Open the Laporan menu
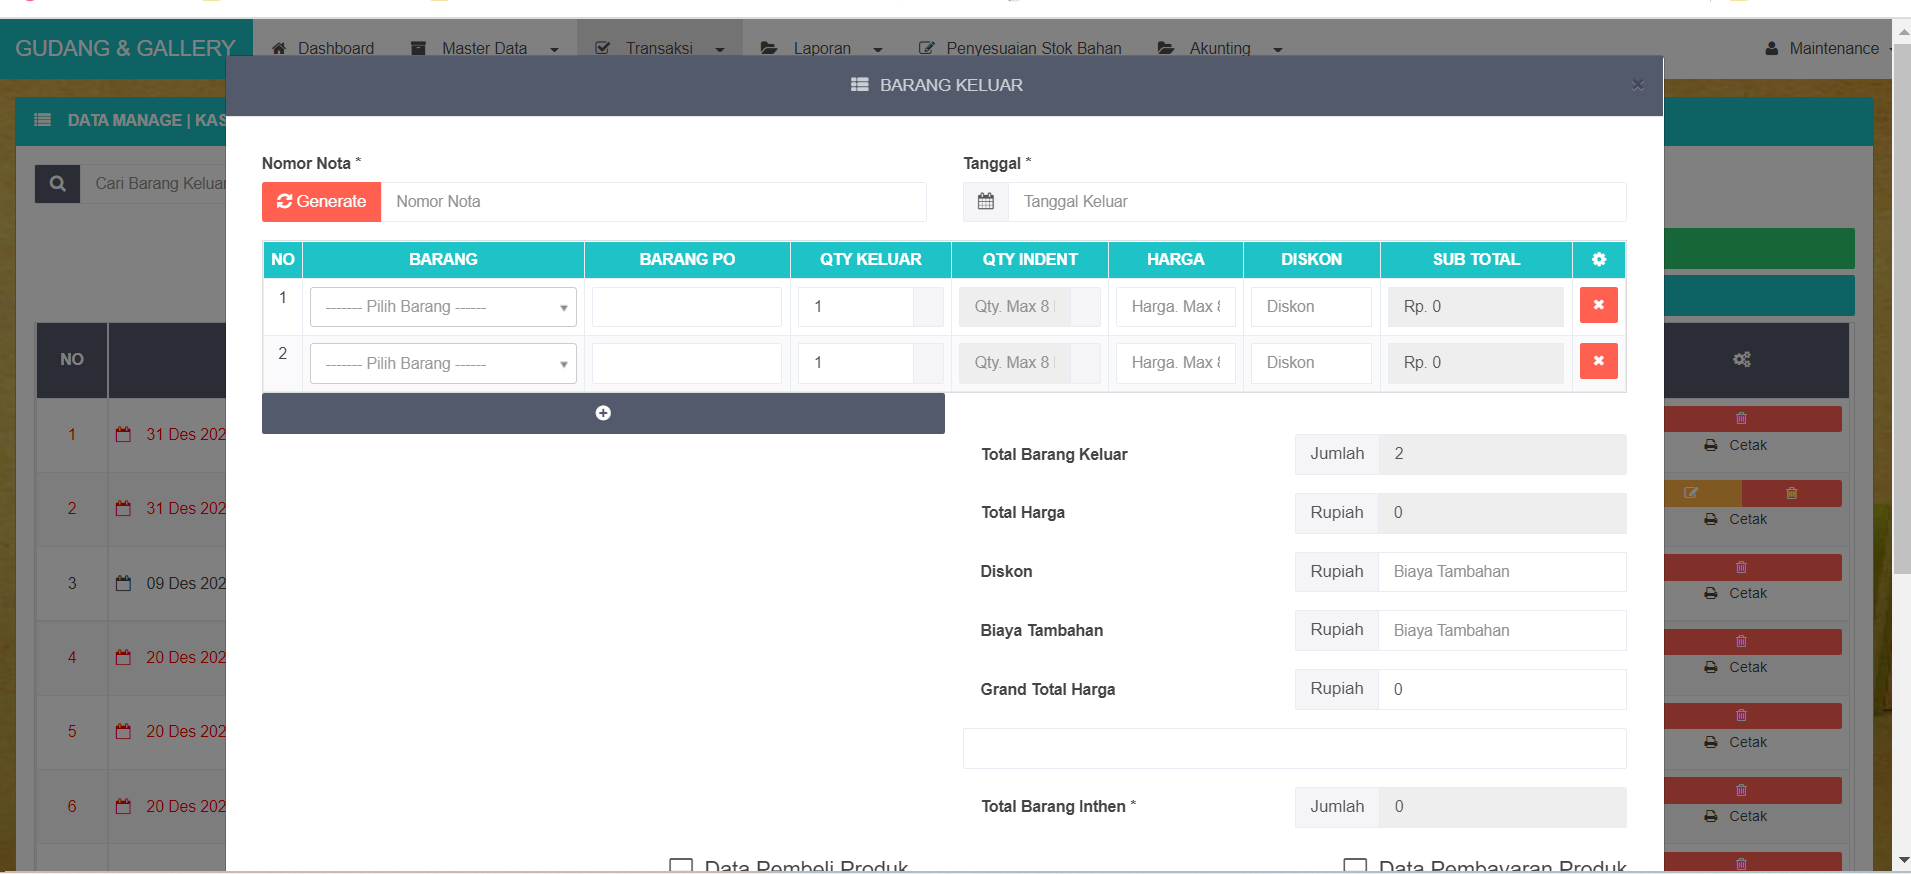Viewport: 1911px width, 874px height. pos(821,48)
